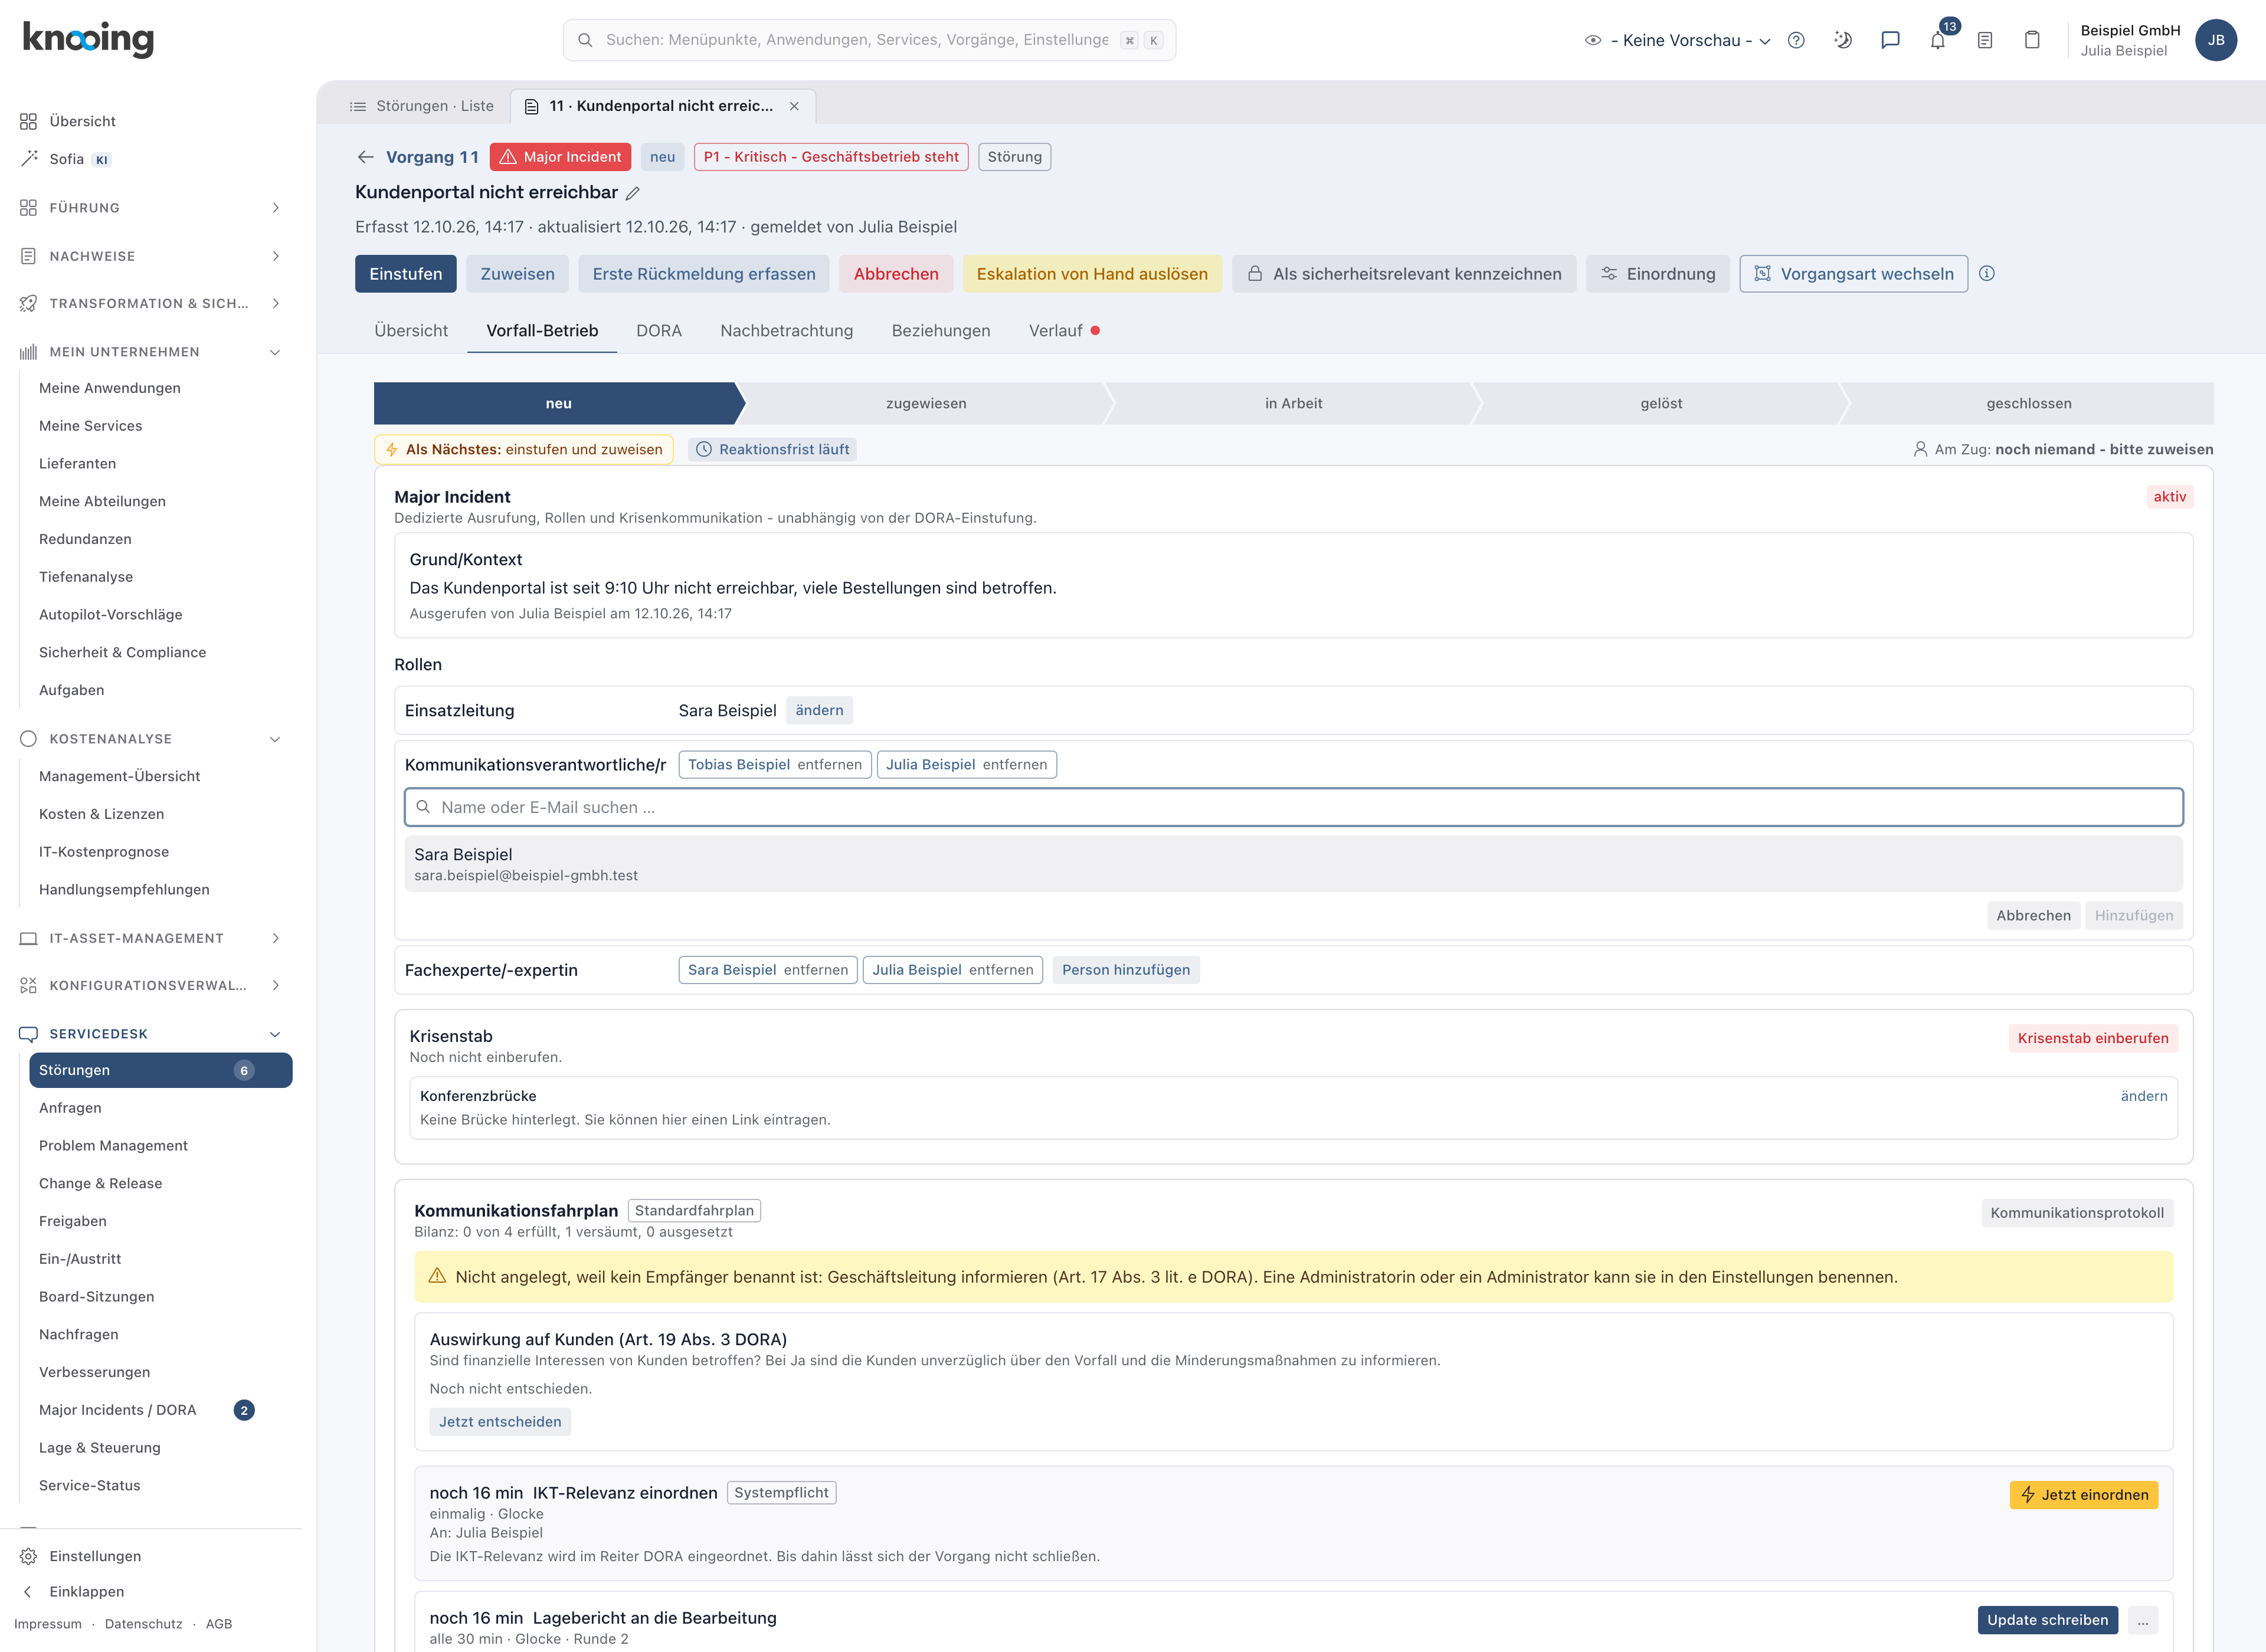Click Als sicherheitsrelevant kennzeichnen

pos(1404,274)
